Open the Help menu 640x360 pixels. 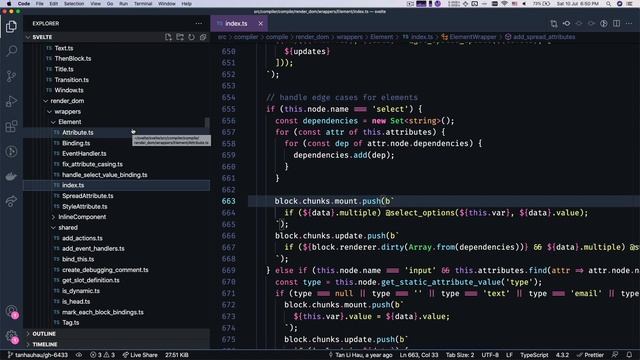pos(187,4)
